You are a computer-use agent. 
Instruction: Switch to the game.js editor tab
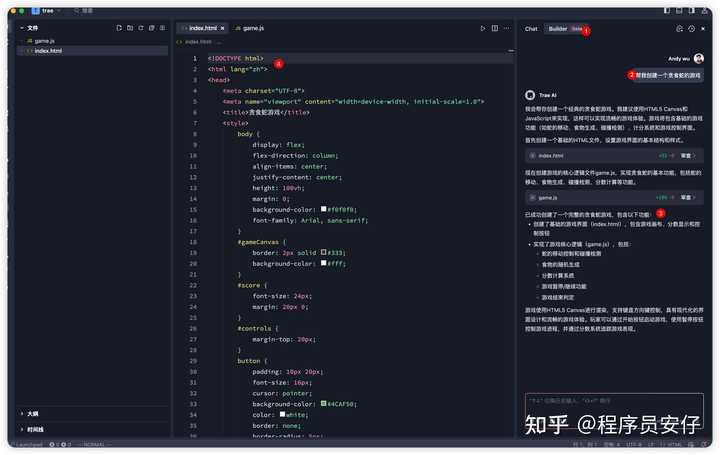(249, 28)
